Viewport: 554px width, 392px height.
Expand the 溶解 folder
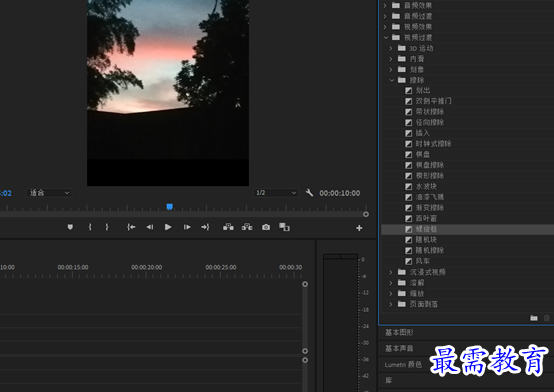391,283
